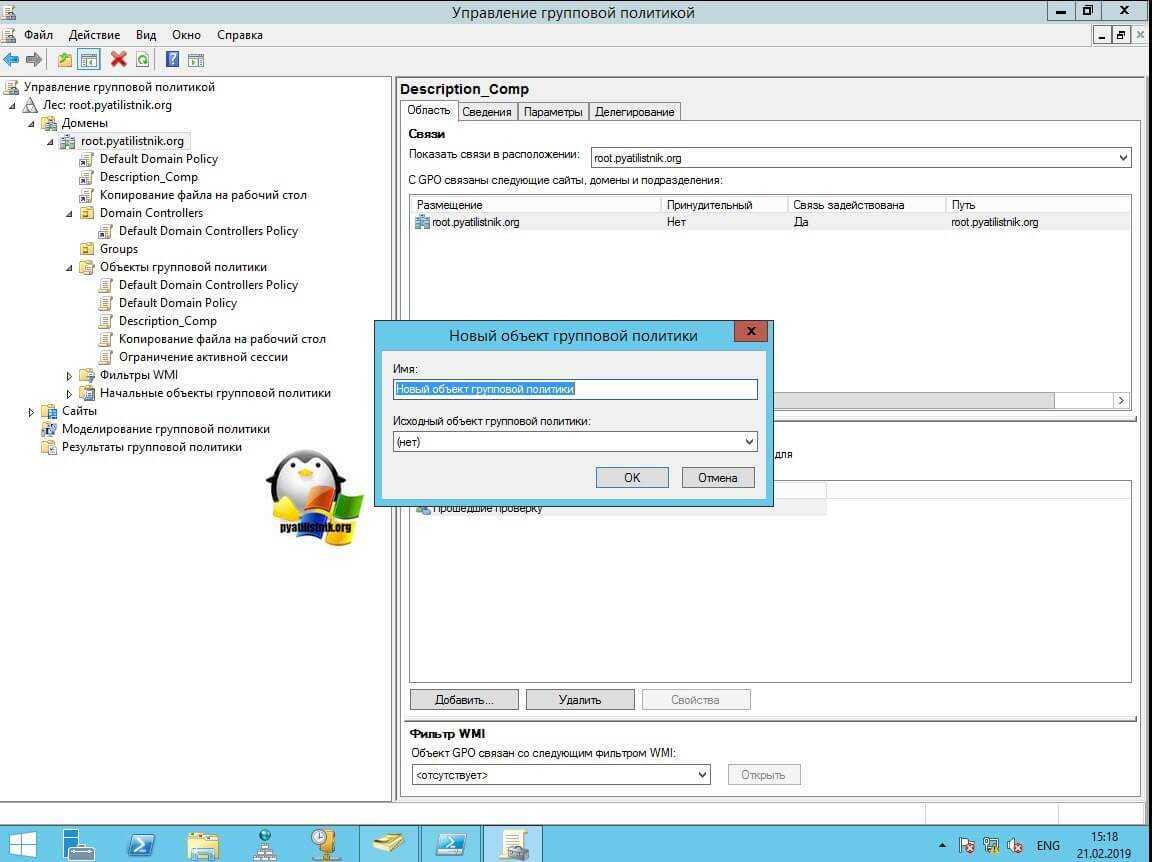Image resolution: width=1152 pixels, height=862 pixels.
Task: Click the green Refresh toolbar icon
Action: pyautogui.click(x=143, y=60)
